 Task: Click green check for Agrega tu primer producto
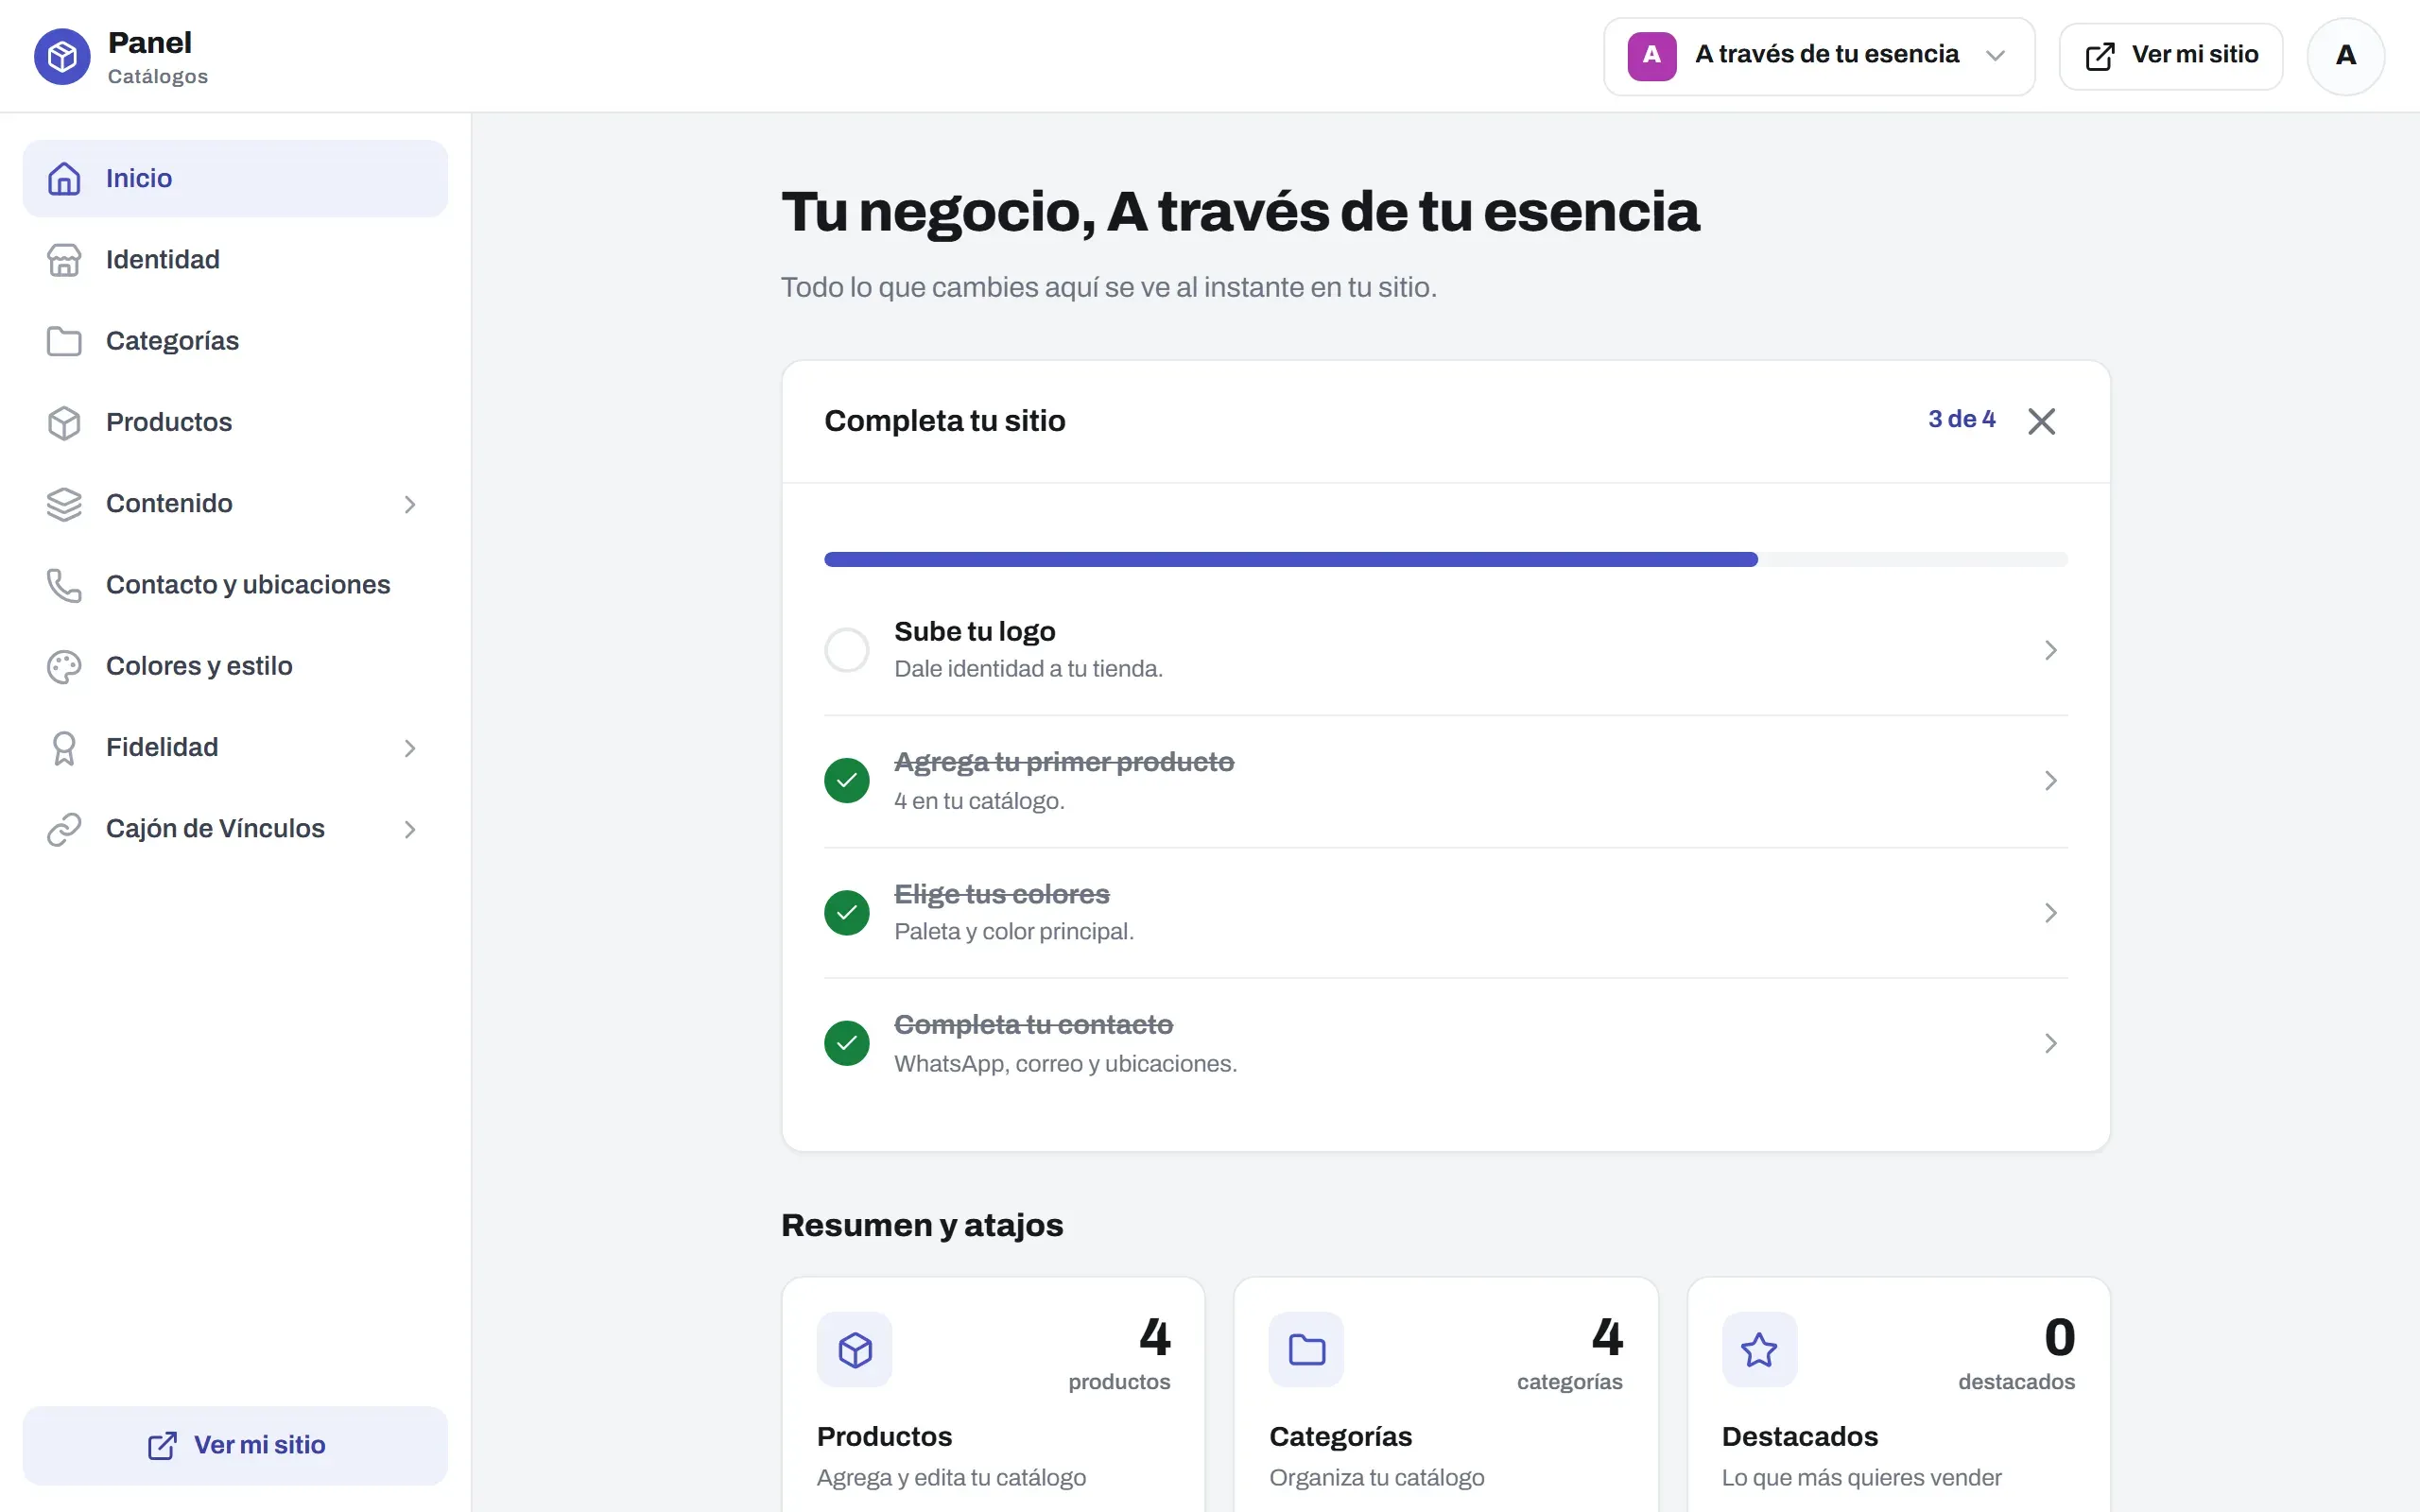click(846, 781)
